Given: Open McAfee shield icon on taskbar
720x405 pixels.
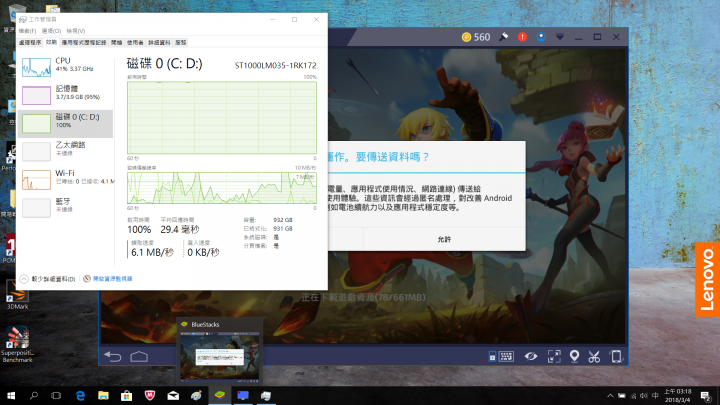Looking at the screenshot, I should (x=150, y=395).
